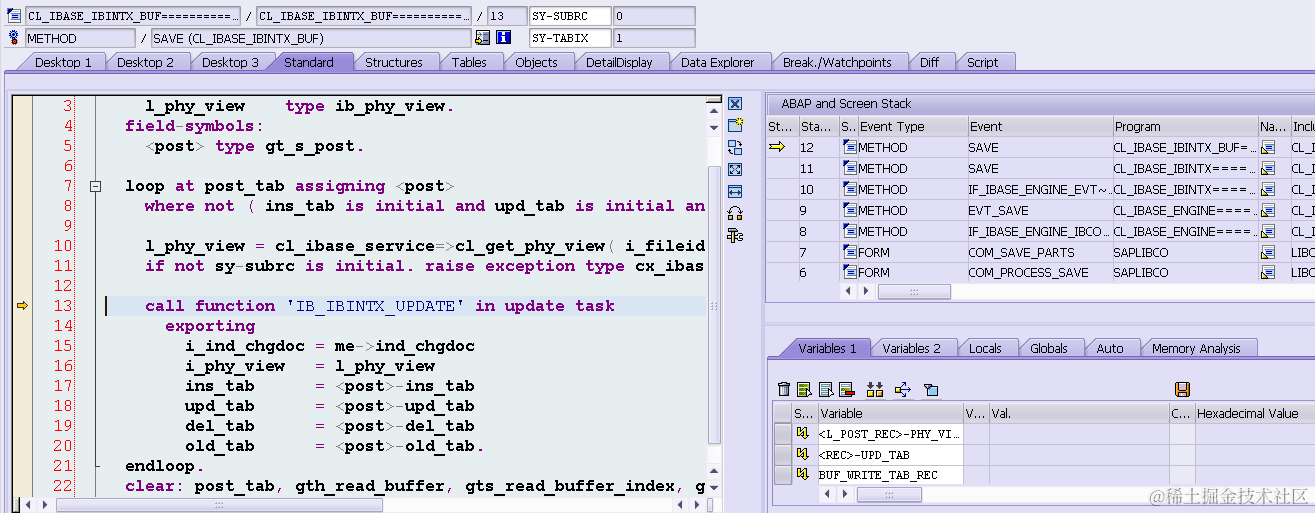
Task: Click change icon for <REC>-UPD_TAB variable
Action: 802,454
